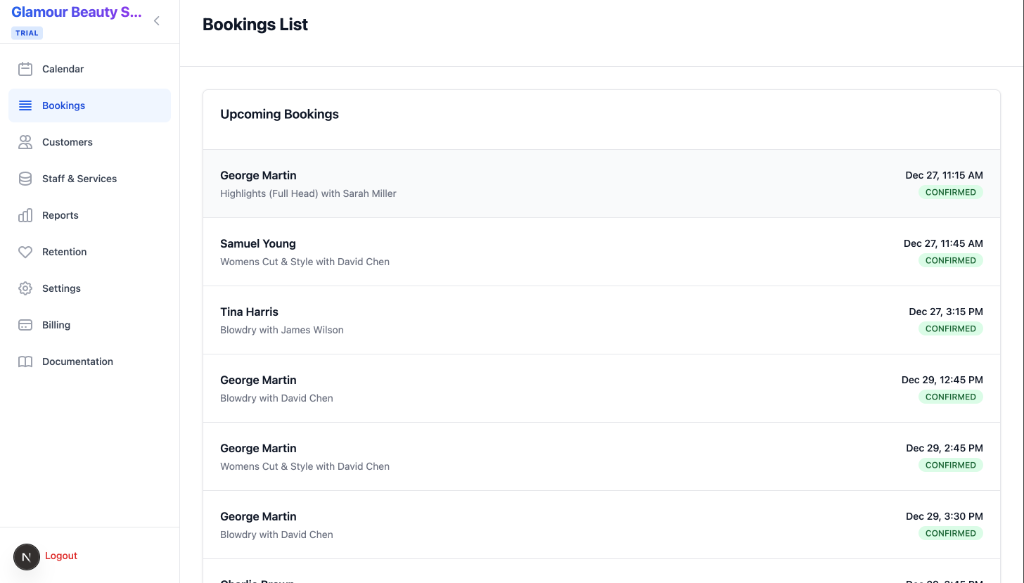Screen dimensions: 1024x583
Task: Open George Martin's Highlights booking
Action: [601, 184]
